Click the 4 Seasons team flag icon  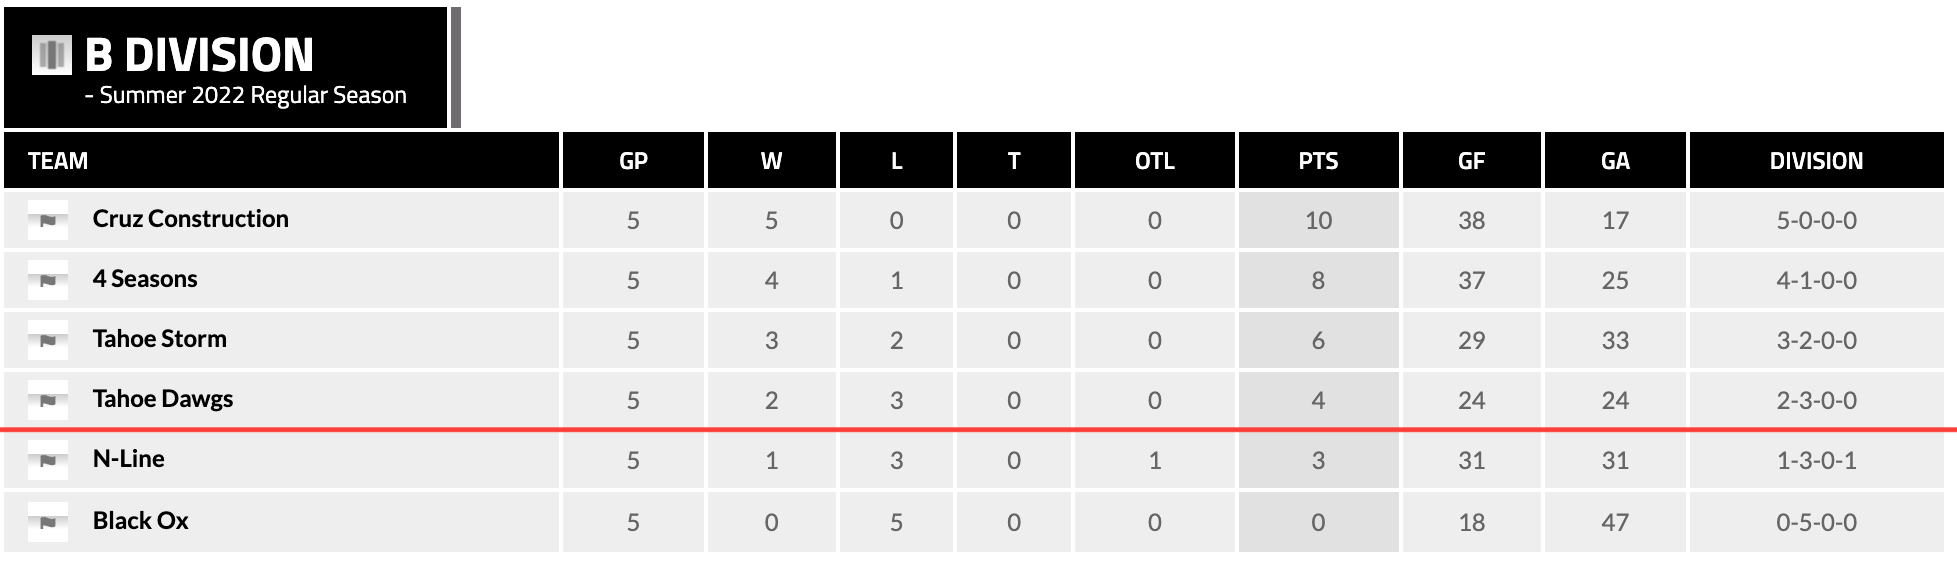click(x=48, y=280)
